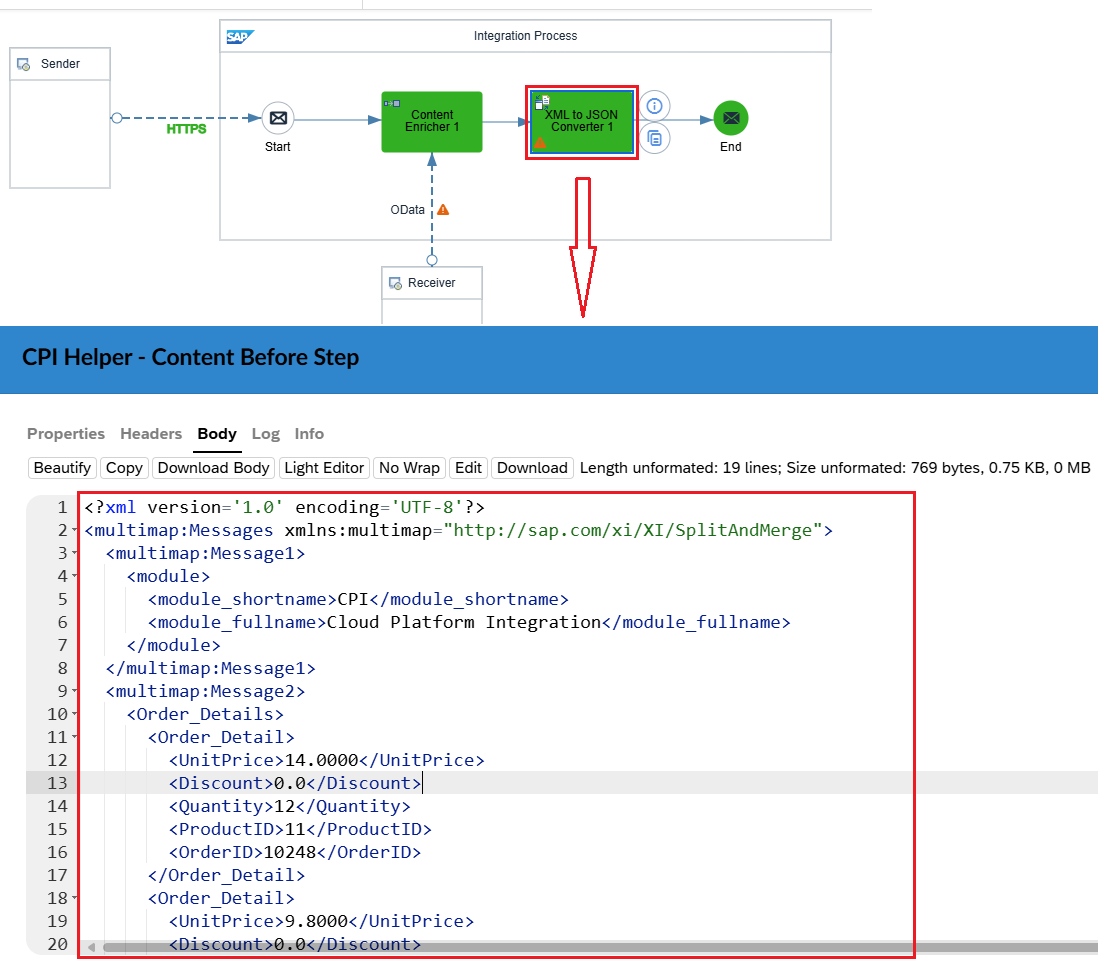Screen dimensions: 1098x970
Task: Click the Cloud Platform Integration text on line 6
Action: coord(464,623)
